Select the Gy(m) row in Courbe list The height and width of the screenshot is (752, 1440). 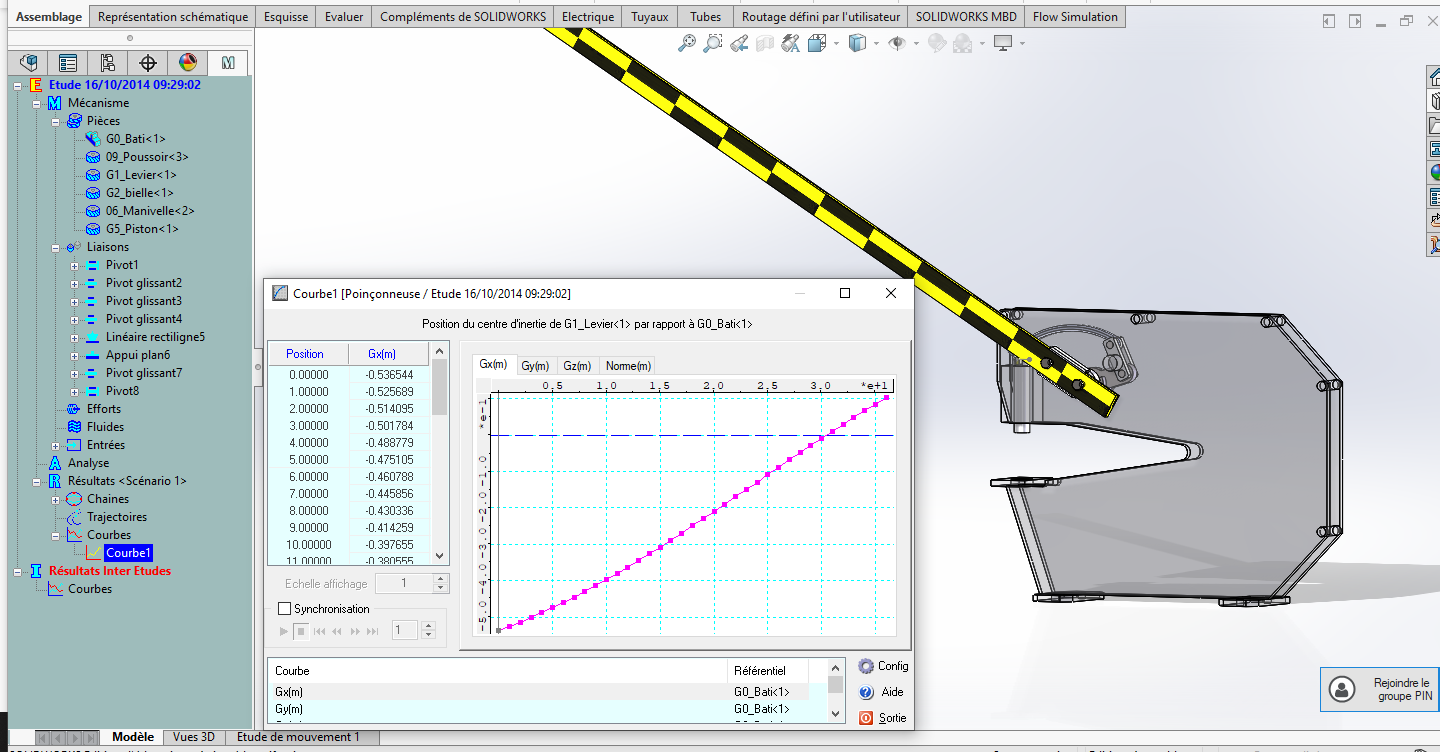tap(540, 709)
